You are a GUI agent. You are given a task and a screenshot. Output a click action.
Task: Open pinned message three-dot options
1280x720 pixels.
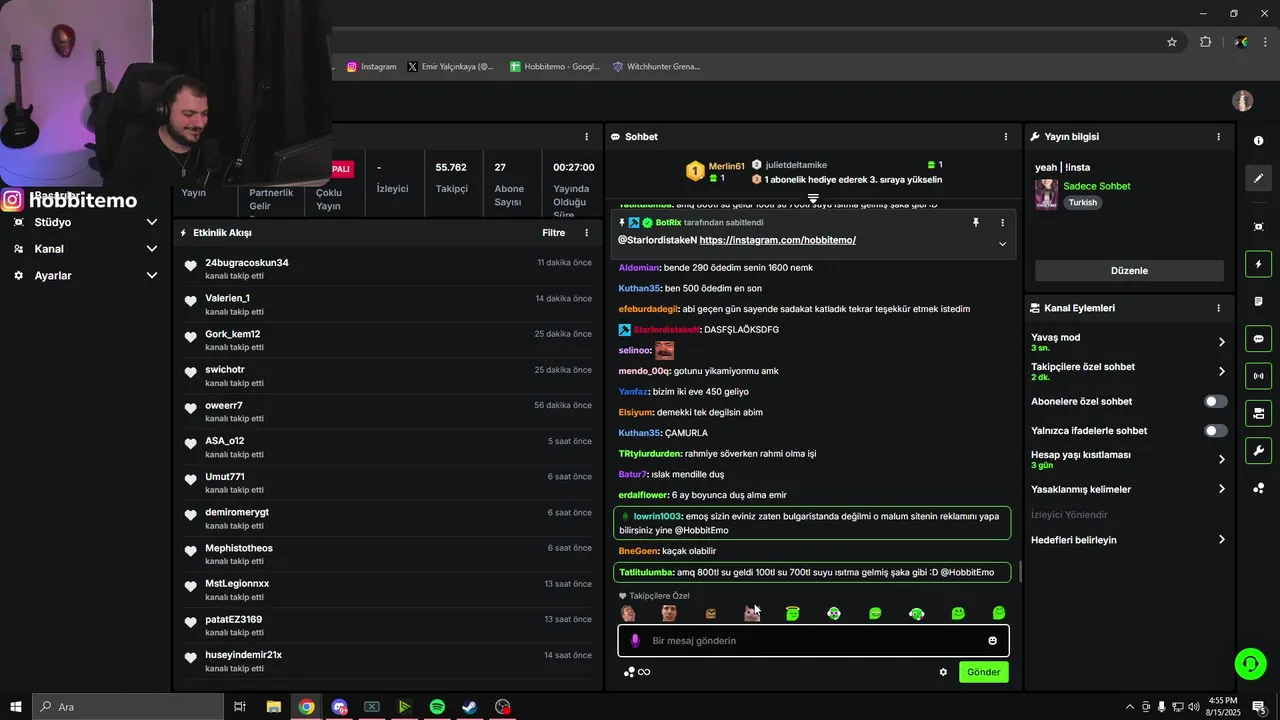pos(1002,223)
